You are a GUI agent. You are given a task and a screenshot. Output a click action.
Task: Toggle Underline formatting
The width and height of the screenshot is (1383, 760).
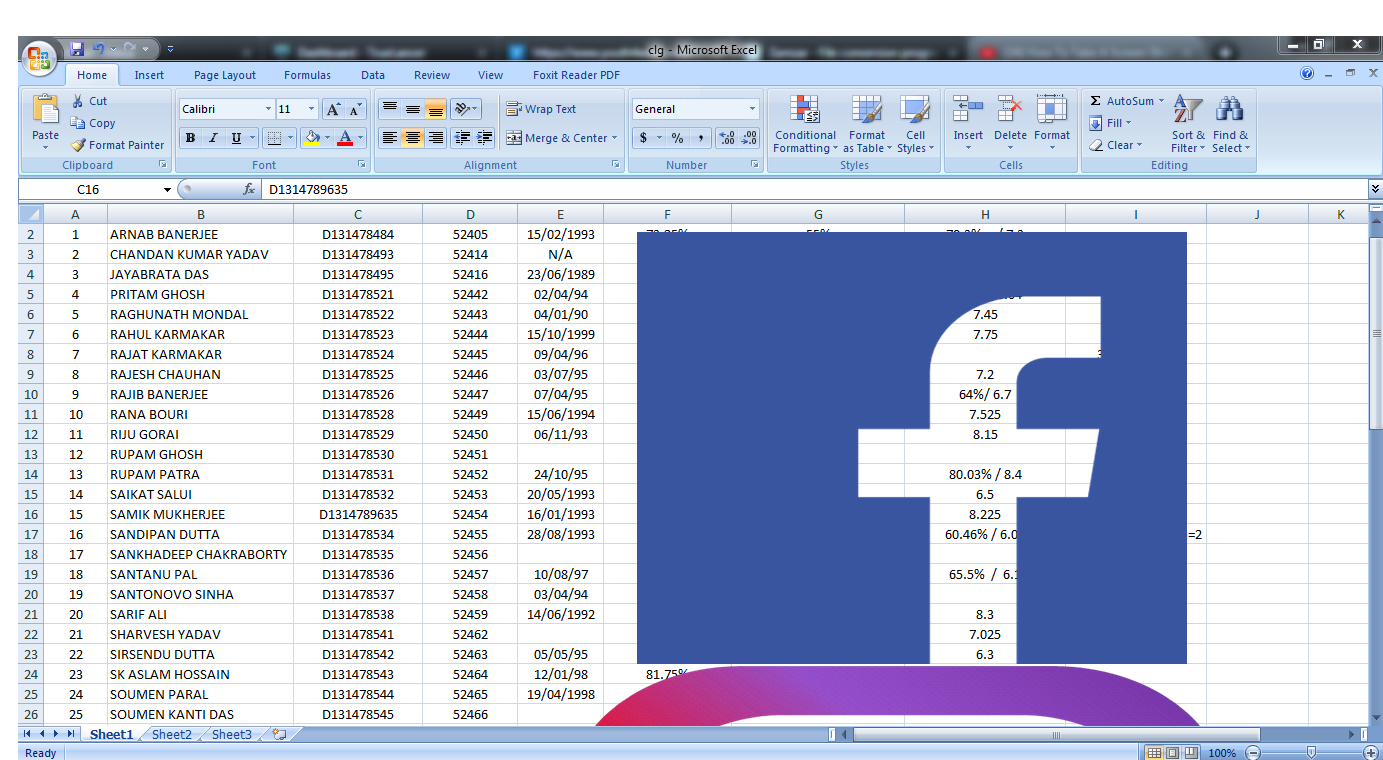point(236,138)
